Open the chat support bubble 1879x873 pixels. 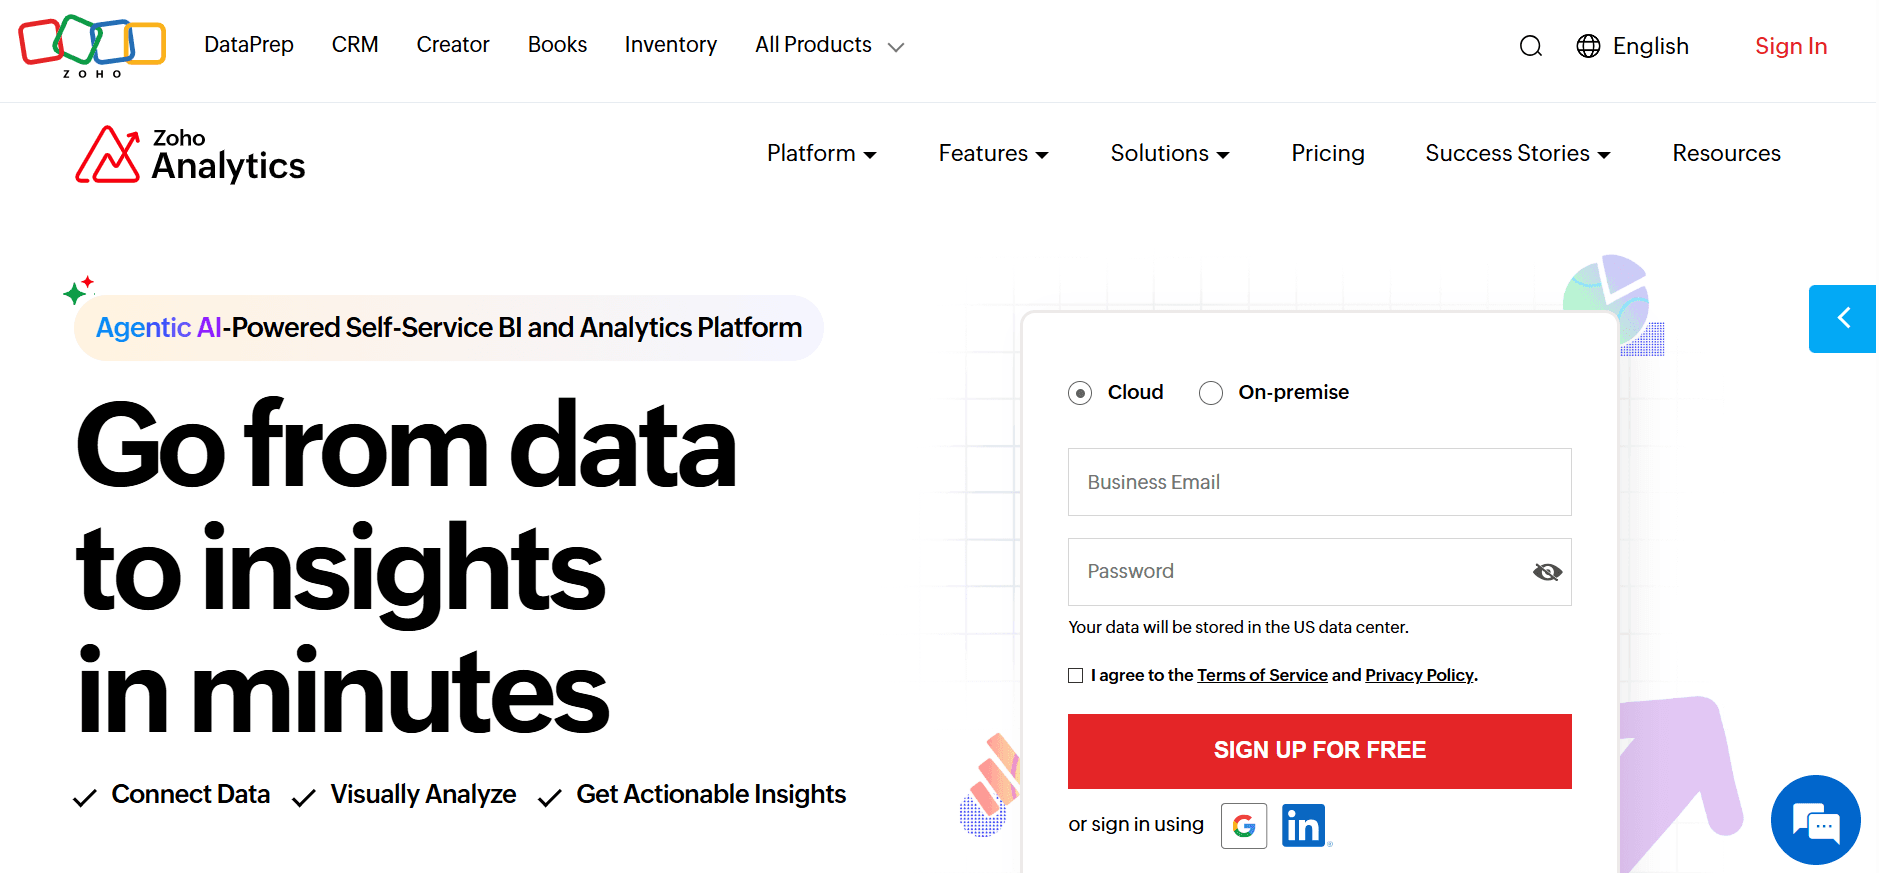pyautogui.click(x=1815, y=821)
